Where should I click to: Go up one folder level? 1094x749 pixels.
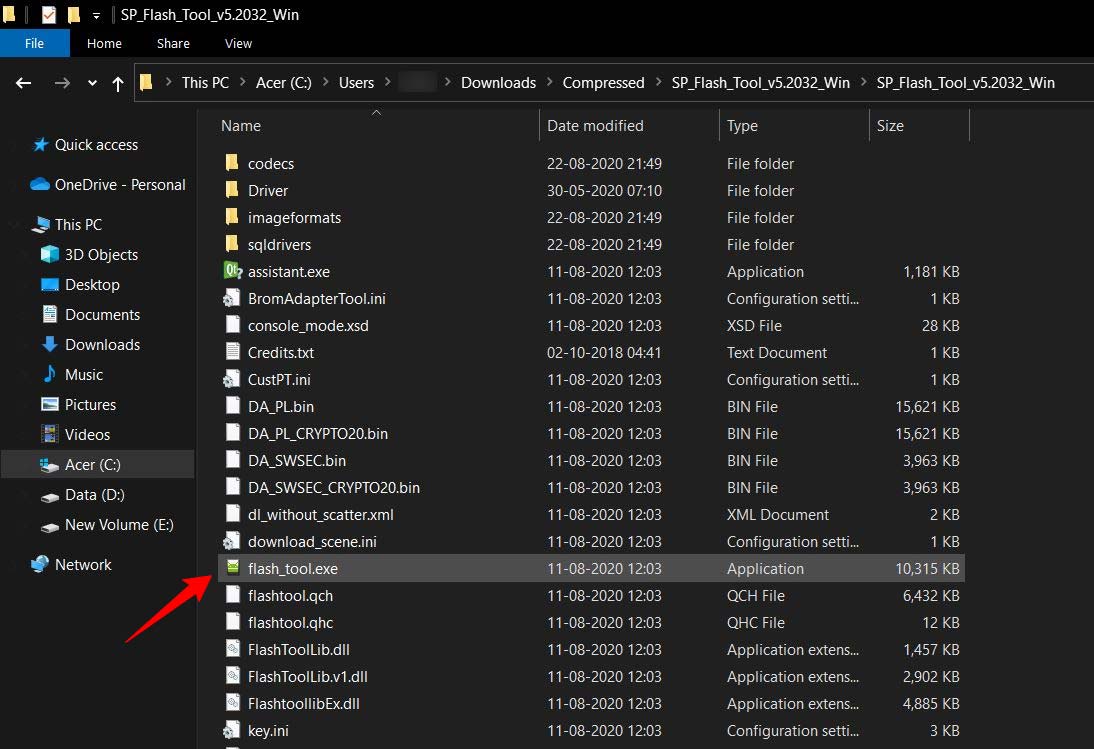tap(118, 84)
